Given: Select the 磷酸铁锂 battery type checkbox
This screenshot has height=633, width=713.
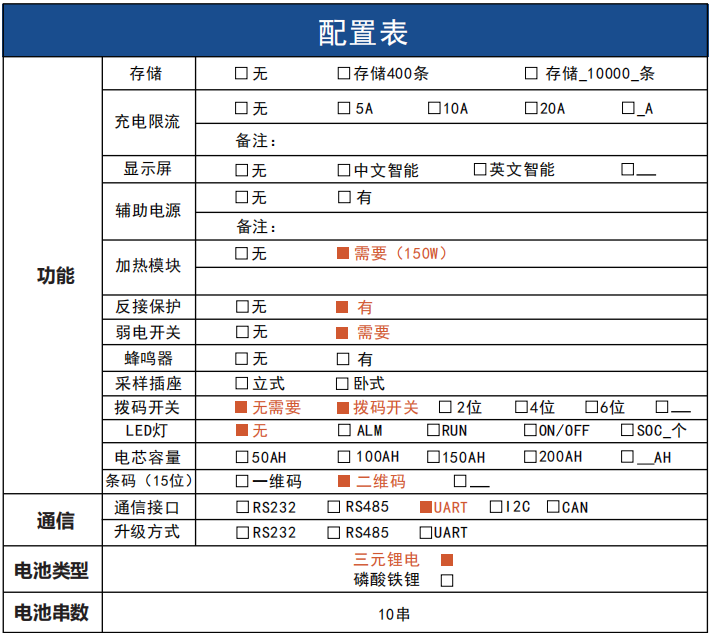Looking at the screenshot, I should 447,580.
